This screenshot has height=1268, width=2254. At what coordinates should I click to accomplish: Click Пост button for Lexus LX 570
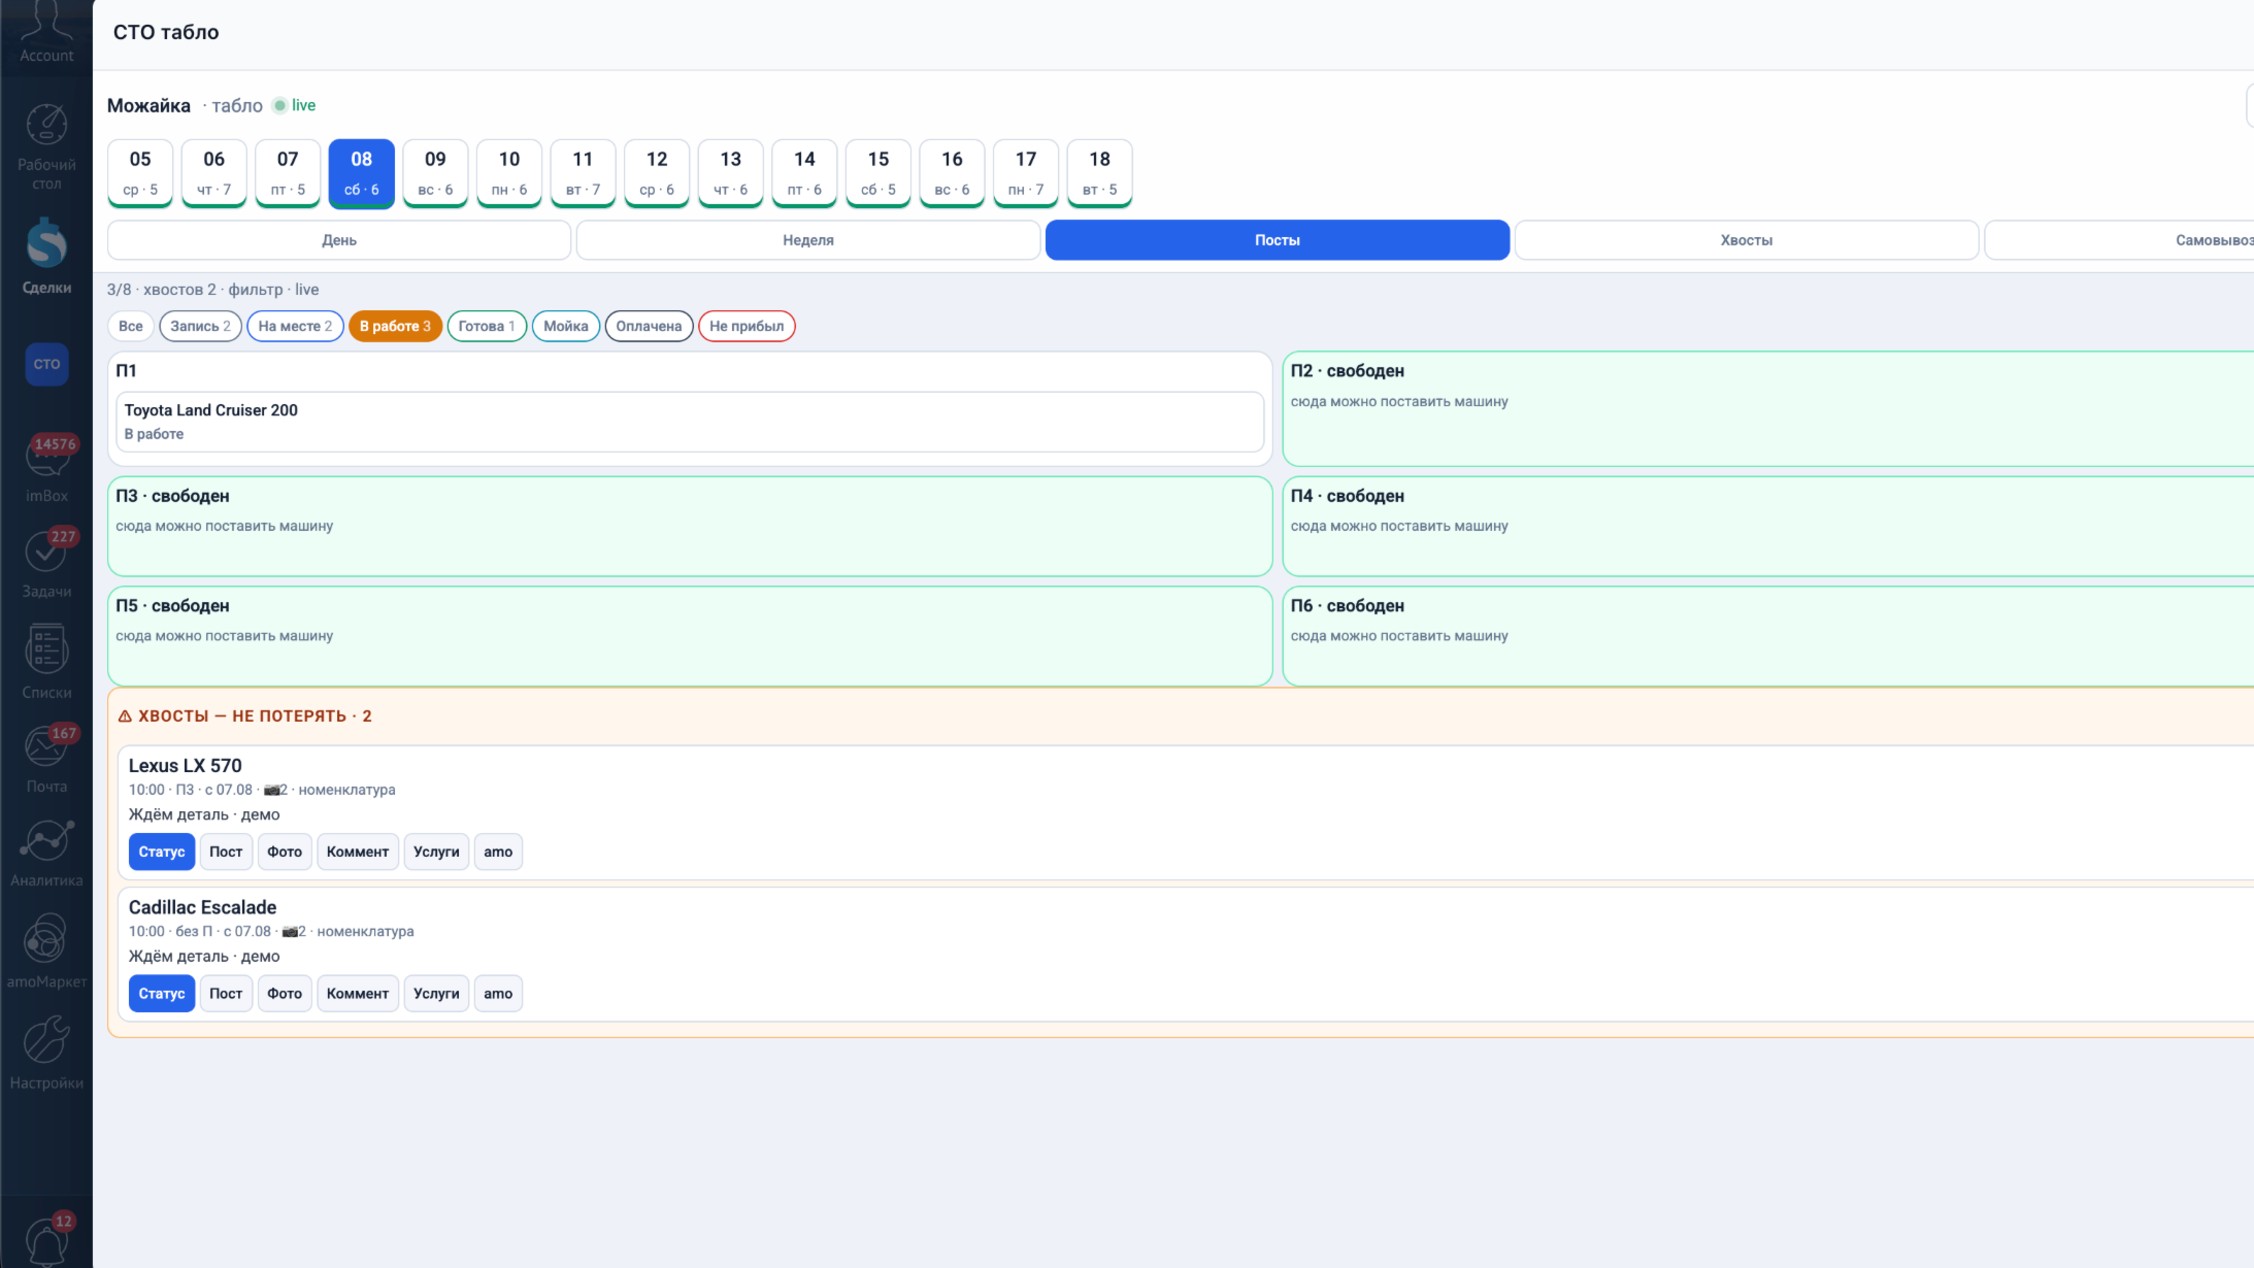[x=226, y=852]
